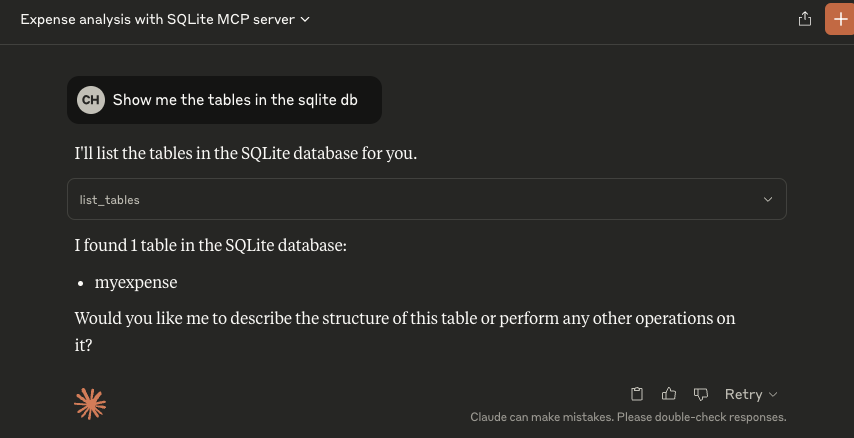Click the share chat icon
Screen dimensions: 854x438
(804, 19)
